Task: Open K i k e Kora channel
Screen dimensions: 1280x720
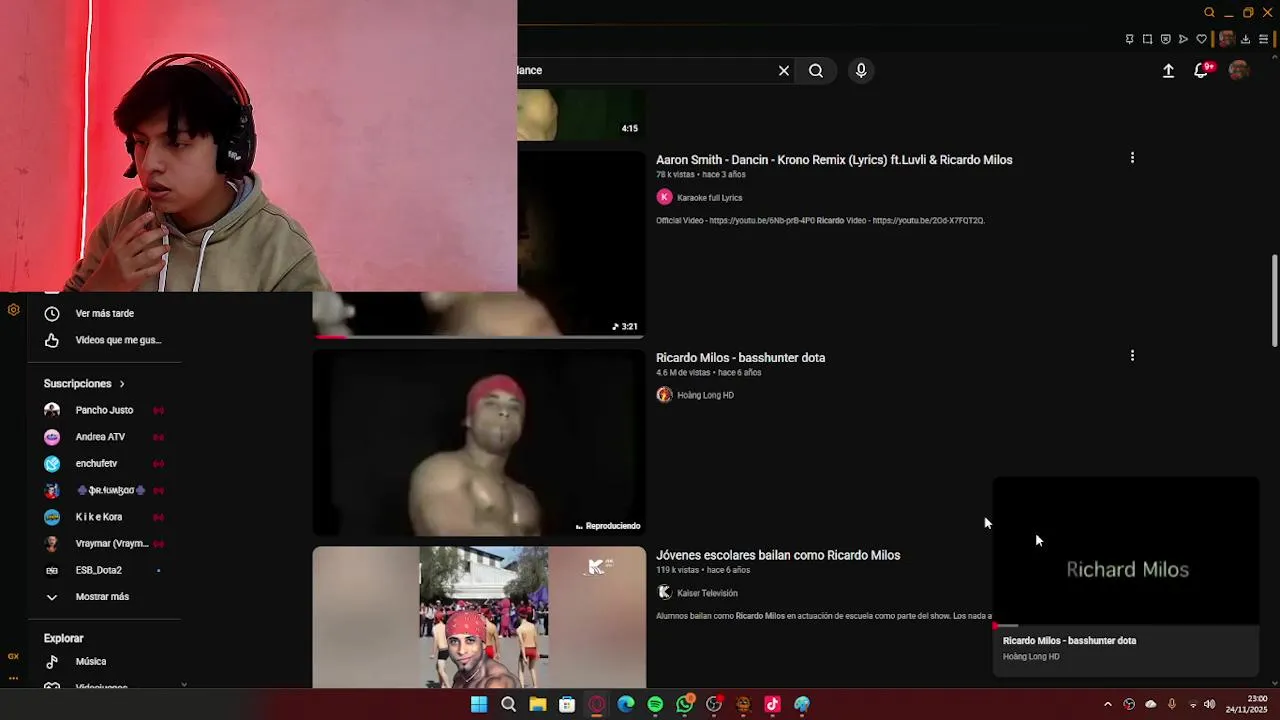Action: pyautogui.click(x=104, y=517)
